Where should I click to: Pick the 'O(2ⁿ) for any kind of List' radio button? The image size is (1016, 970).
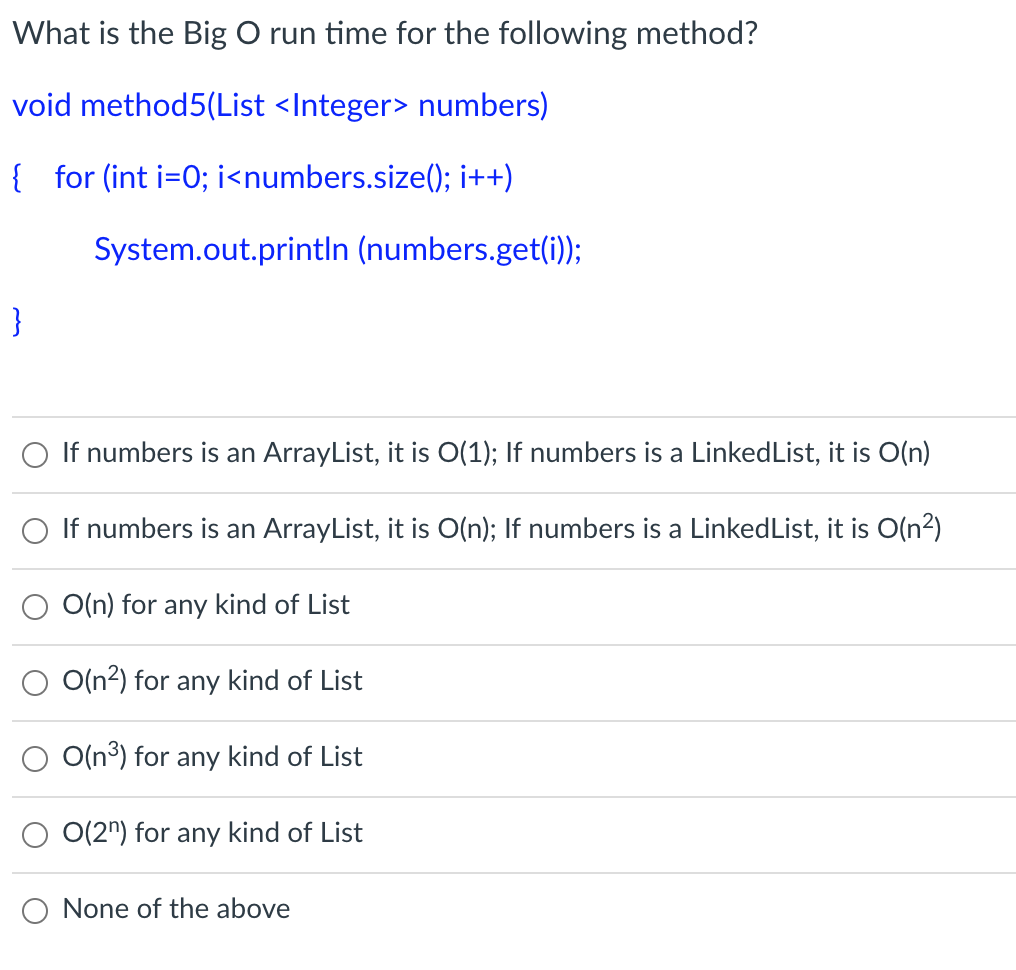click(34, 835)
